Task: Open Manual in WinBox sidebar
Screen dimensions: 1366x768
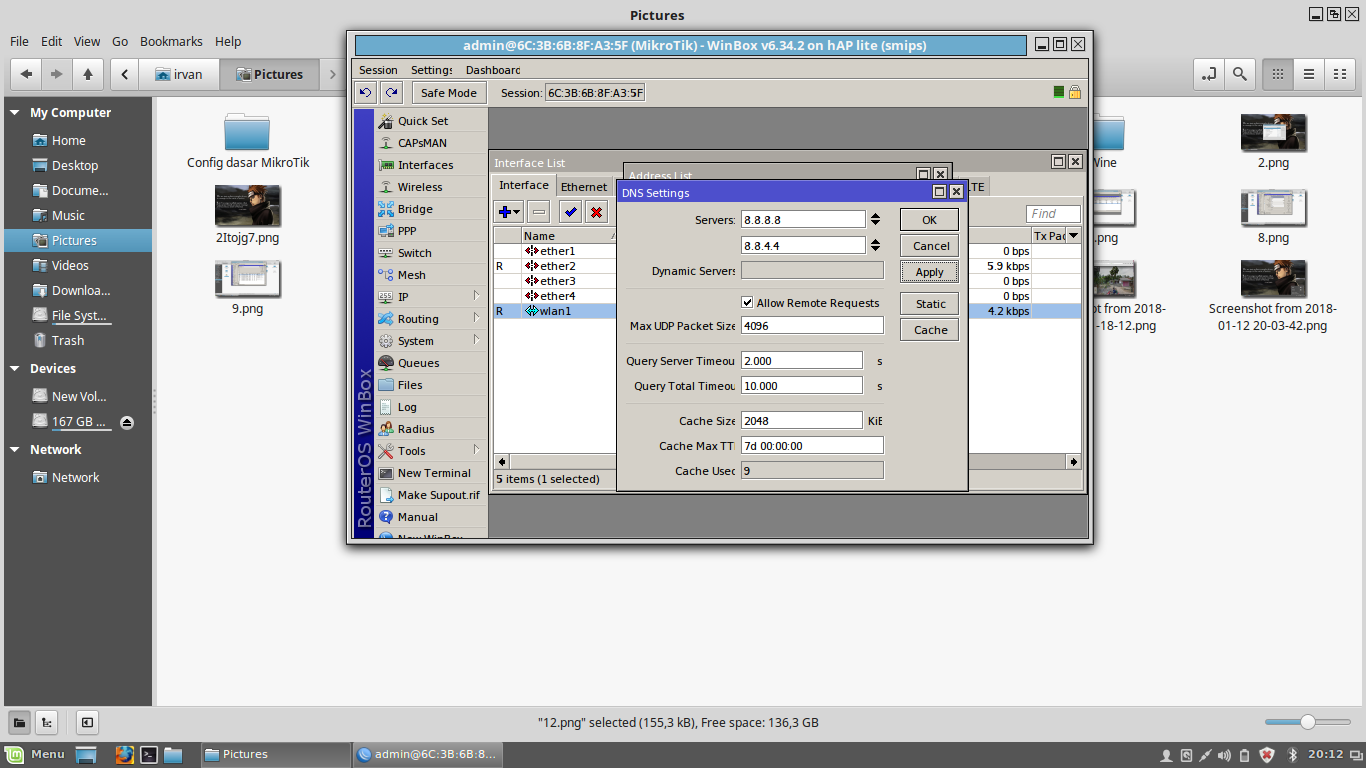Action: [417, 517]
